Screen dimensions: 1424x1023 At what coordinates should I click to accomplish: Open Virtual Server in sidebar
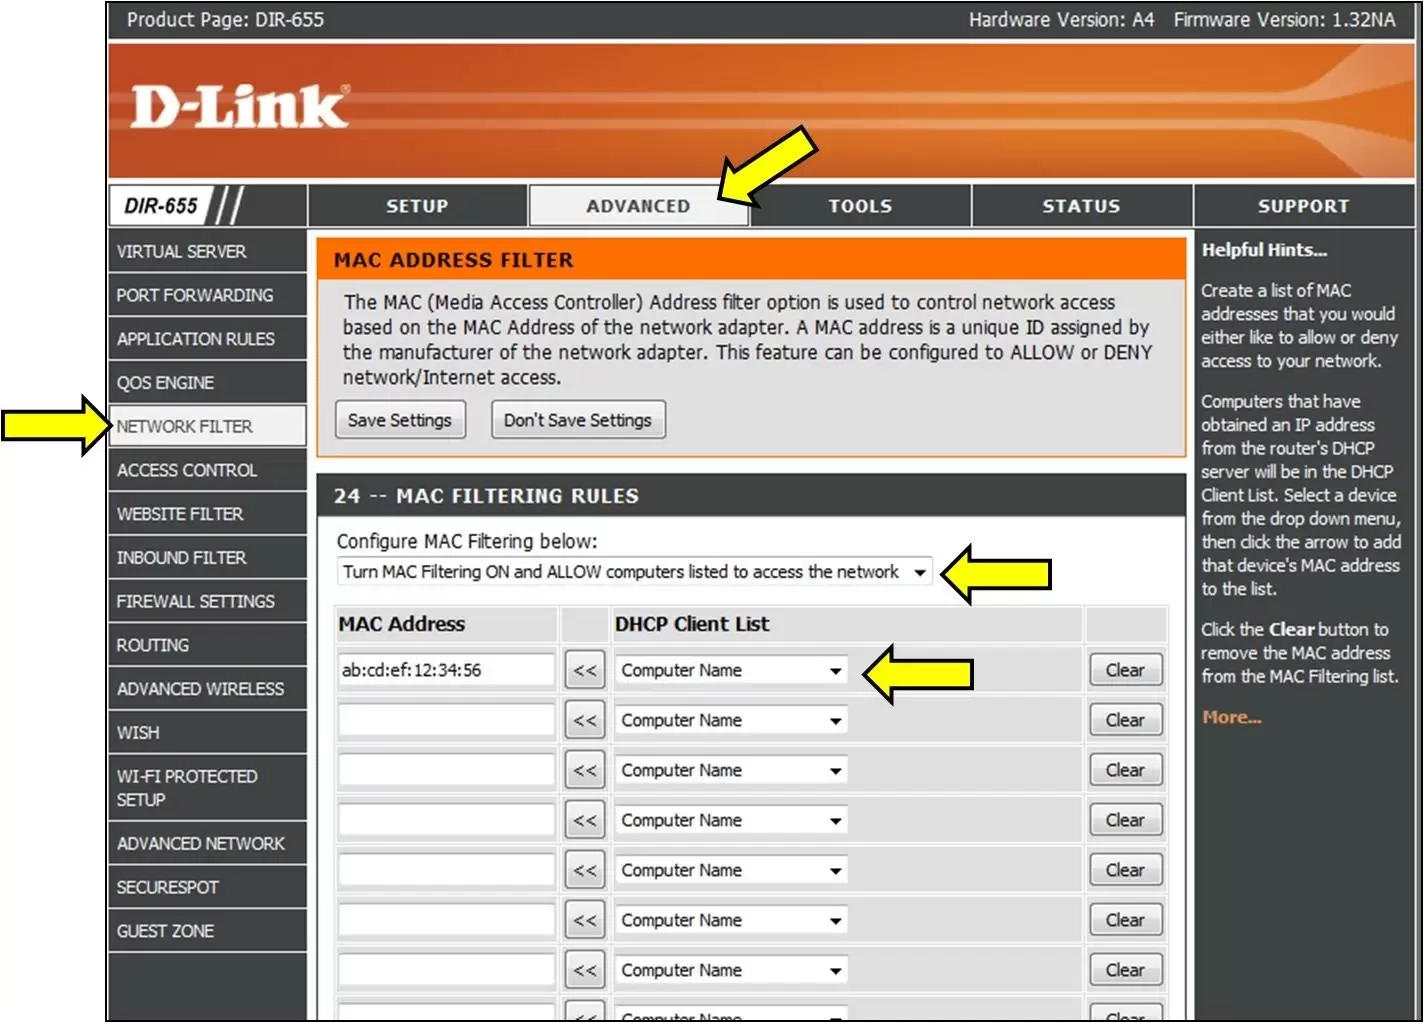click(207, 252)
